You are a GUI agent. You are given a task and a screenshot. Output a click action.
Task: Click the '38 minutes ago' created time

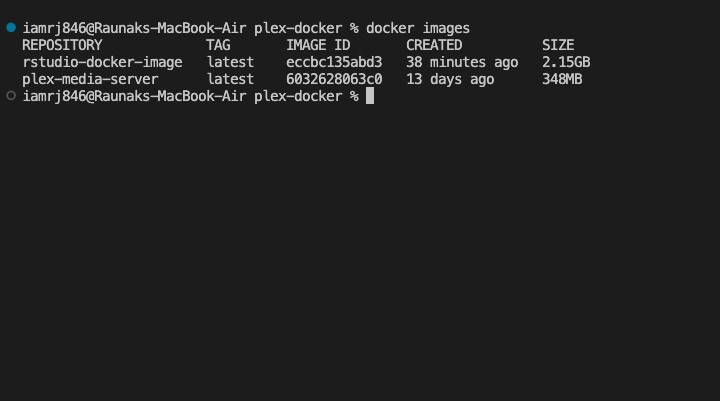pos(462,62)
